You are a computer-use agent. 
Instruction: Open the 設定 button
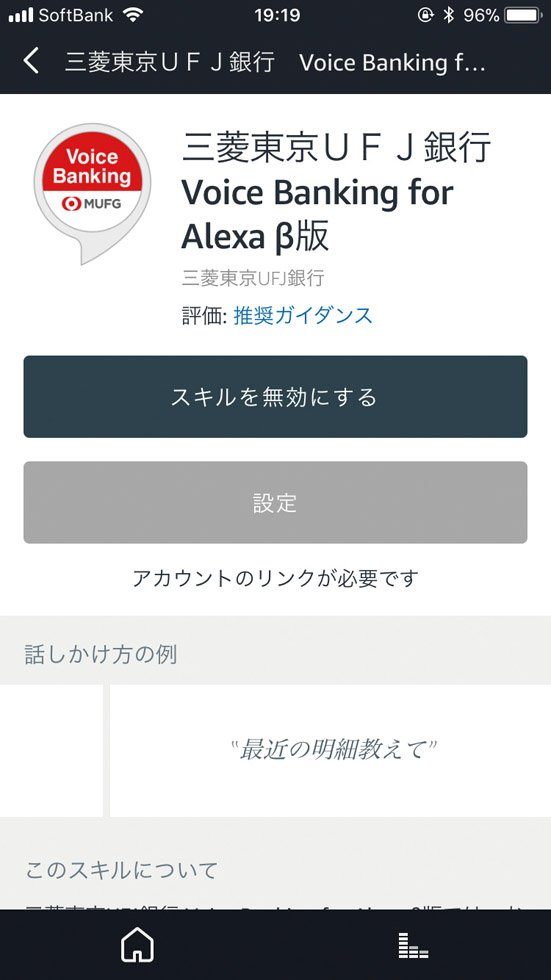276,502
